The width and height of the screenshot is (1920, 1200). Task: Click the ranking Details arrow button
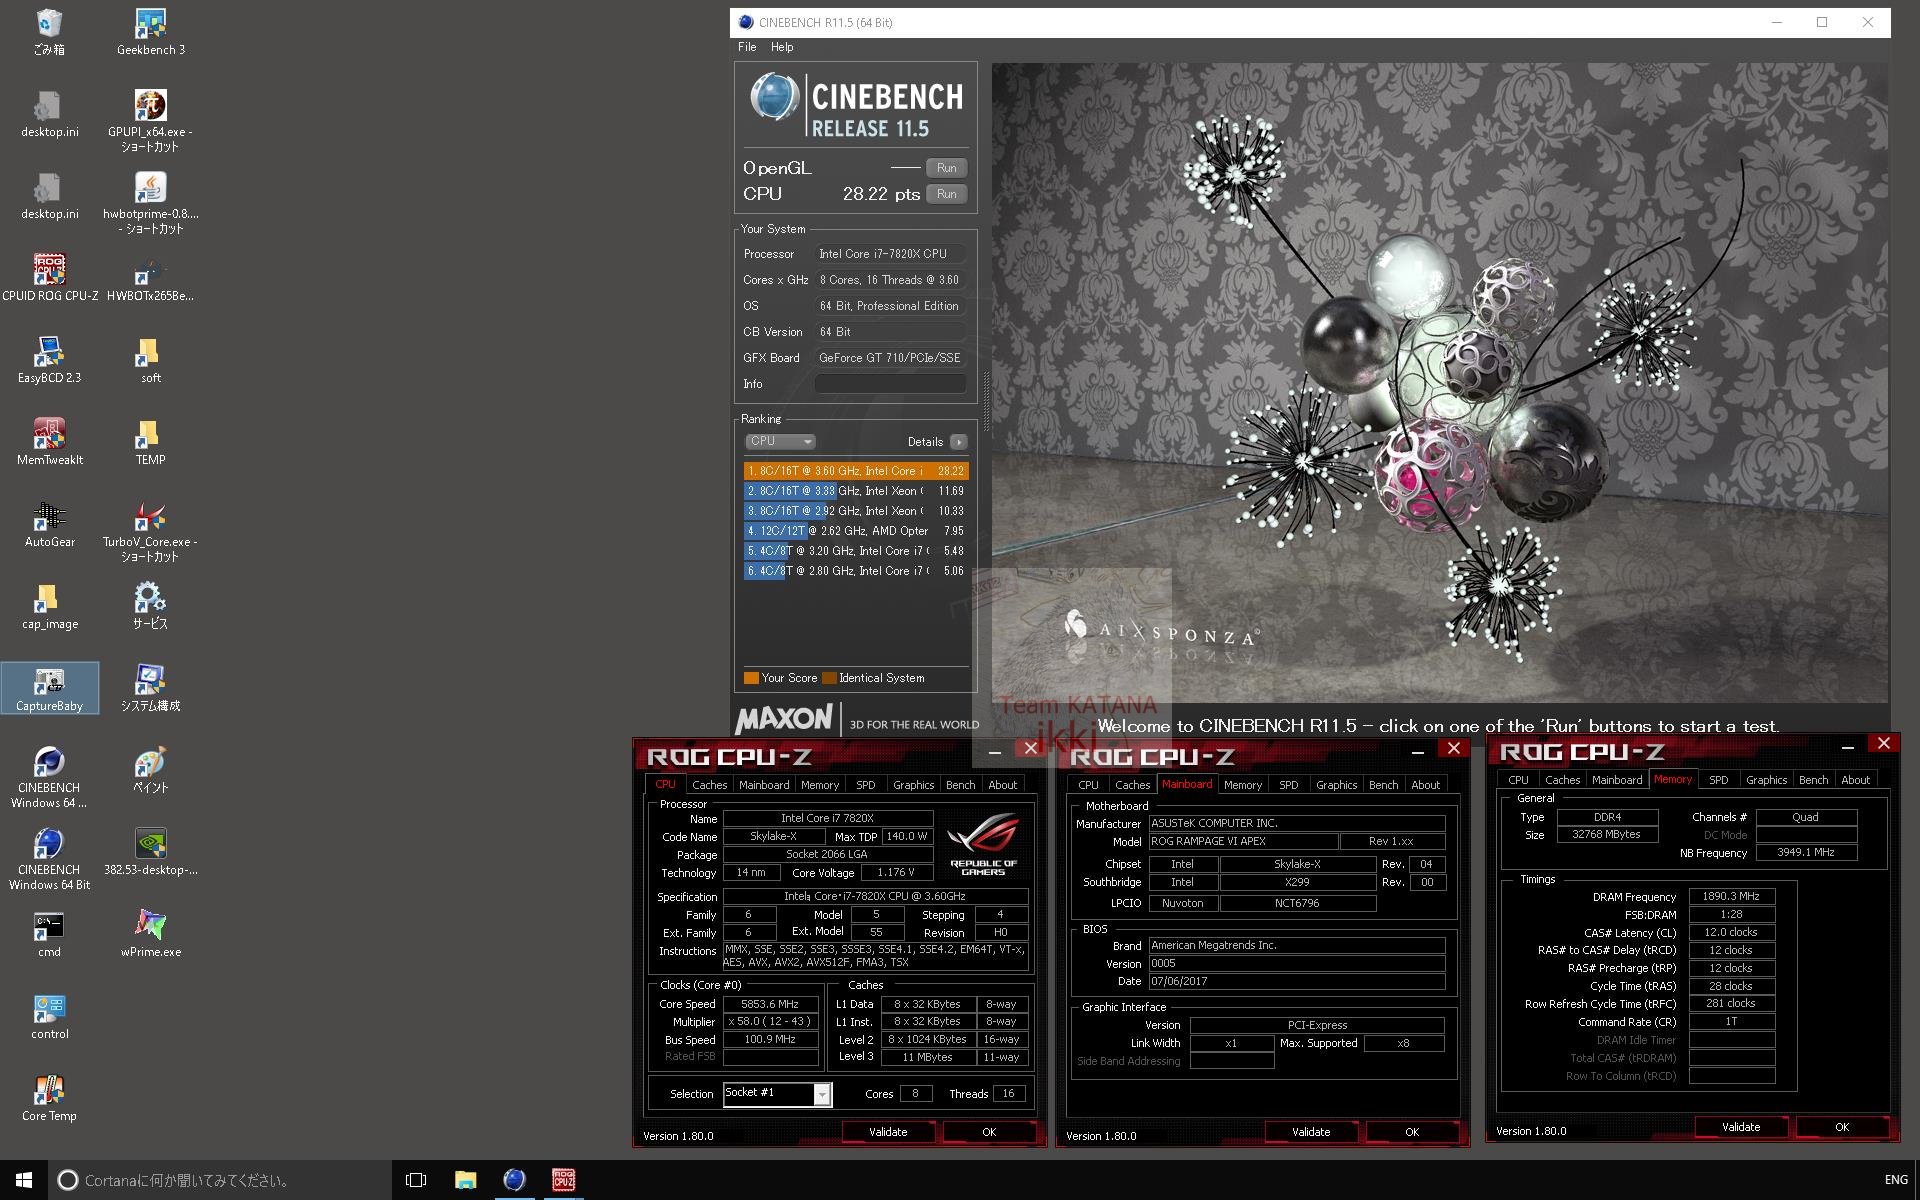pos(959,442)
